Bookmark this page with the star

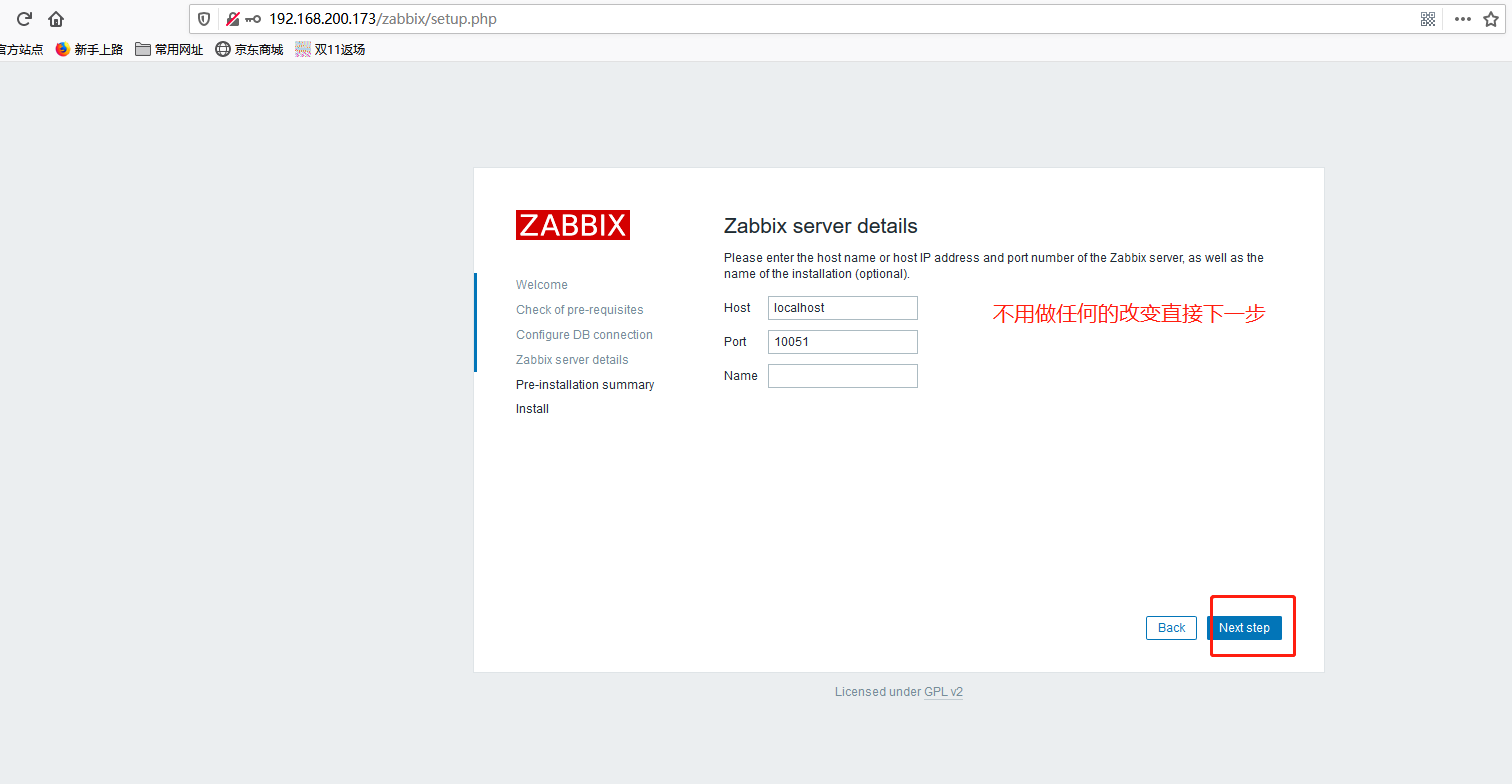click(x=1491, y=19)
